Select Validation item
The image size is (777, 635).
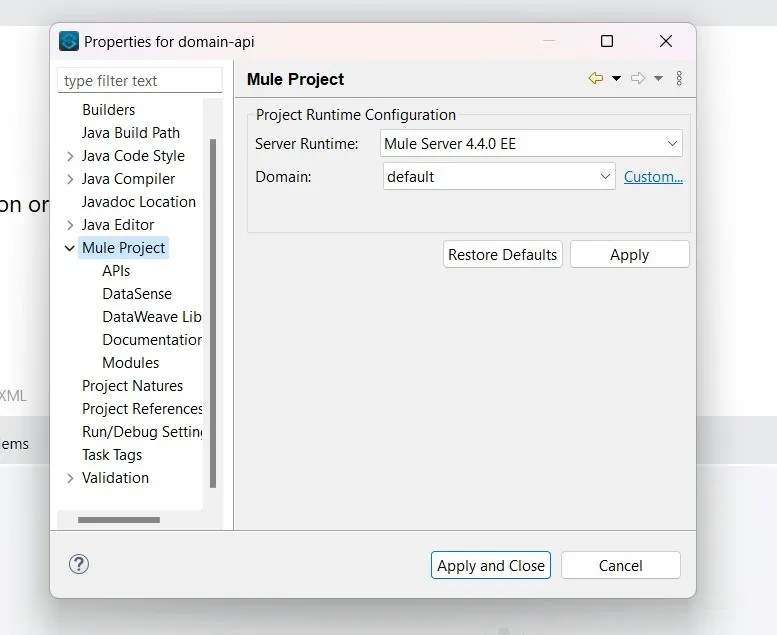click(x=115, y=478)
